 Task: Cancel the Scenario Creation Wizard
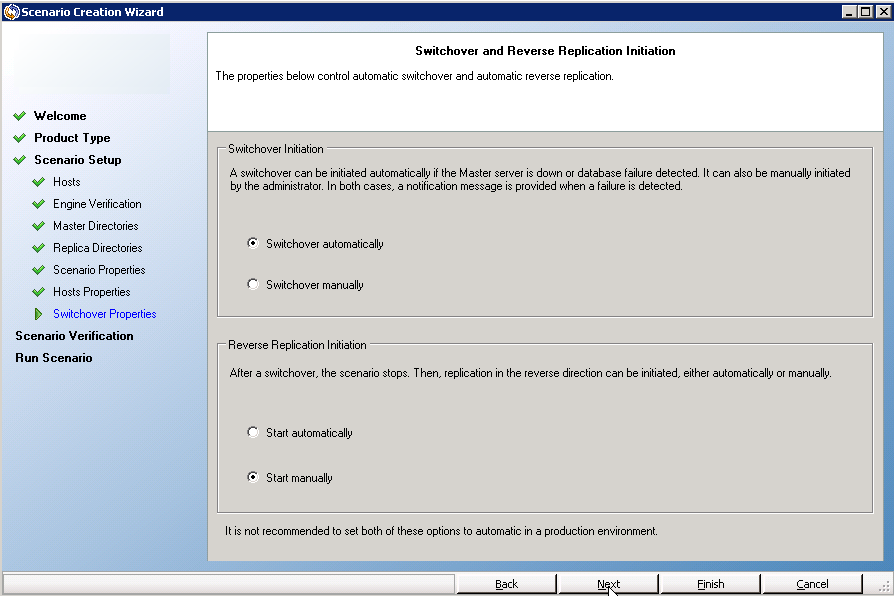812,584
